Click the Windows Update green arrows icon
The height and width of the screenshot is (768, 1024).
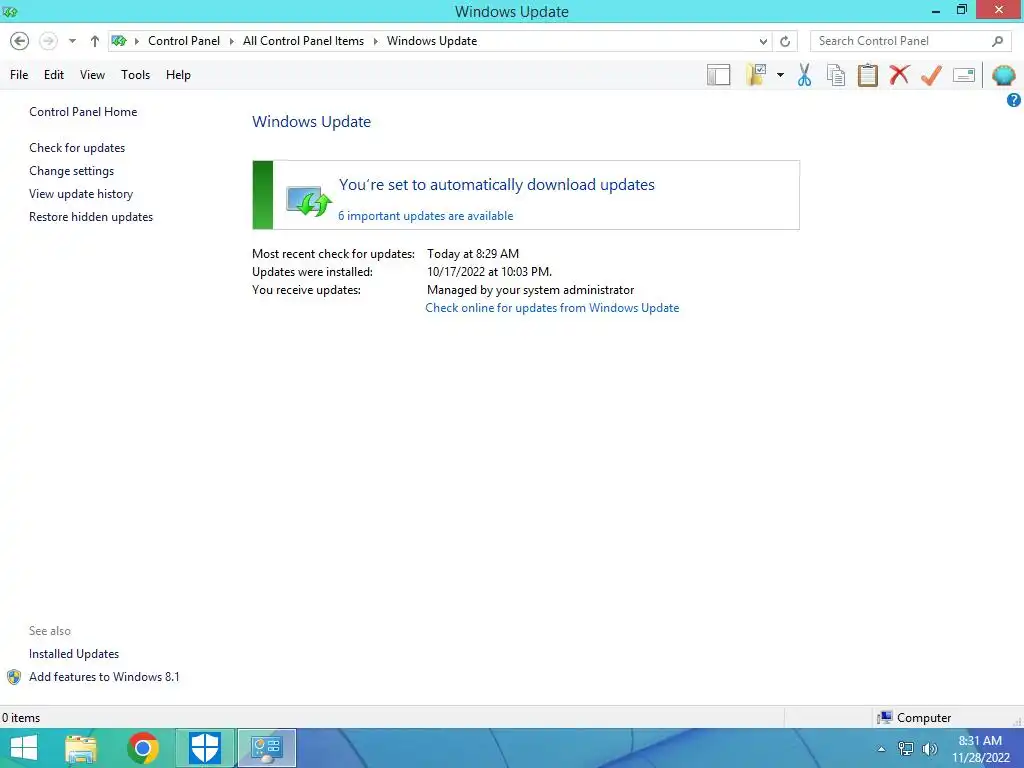[x=308, y=201]
